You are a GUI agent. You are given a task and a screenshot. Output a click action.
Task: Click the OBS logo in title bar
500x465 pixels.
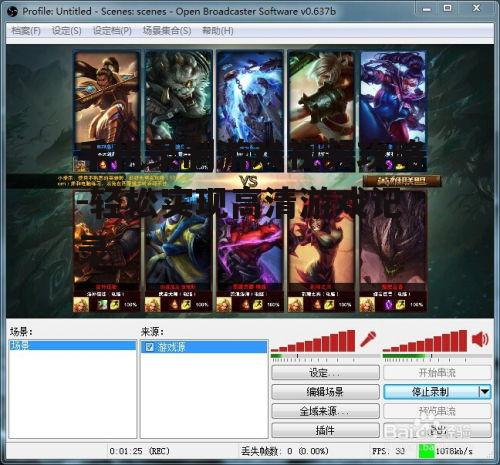click(12, 12)
